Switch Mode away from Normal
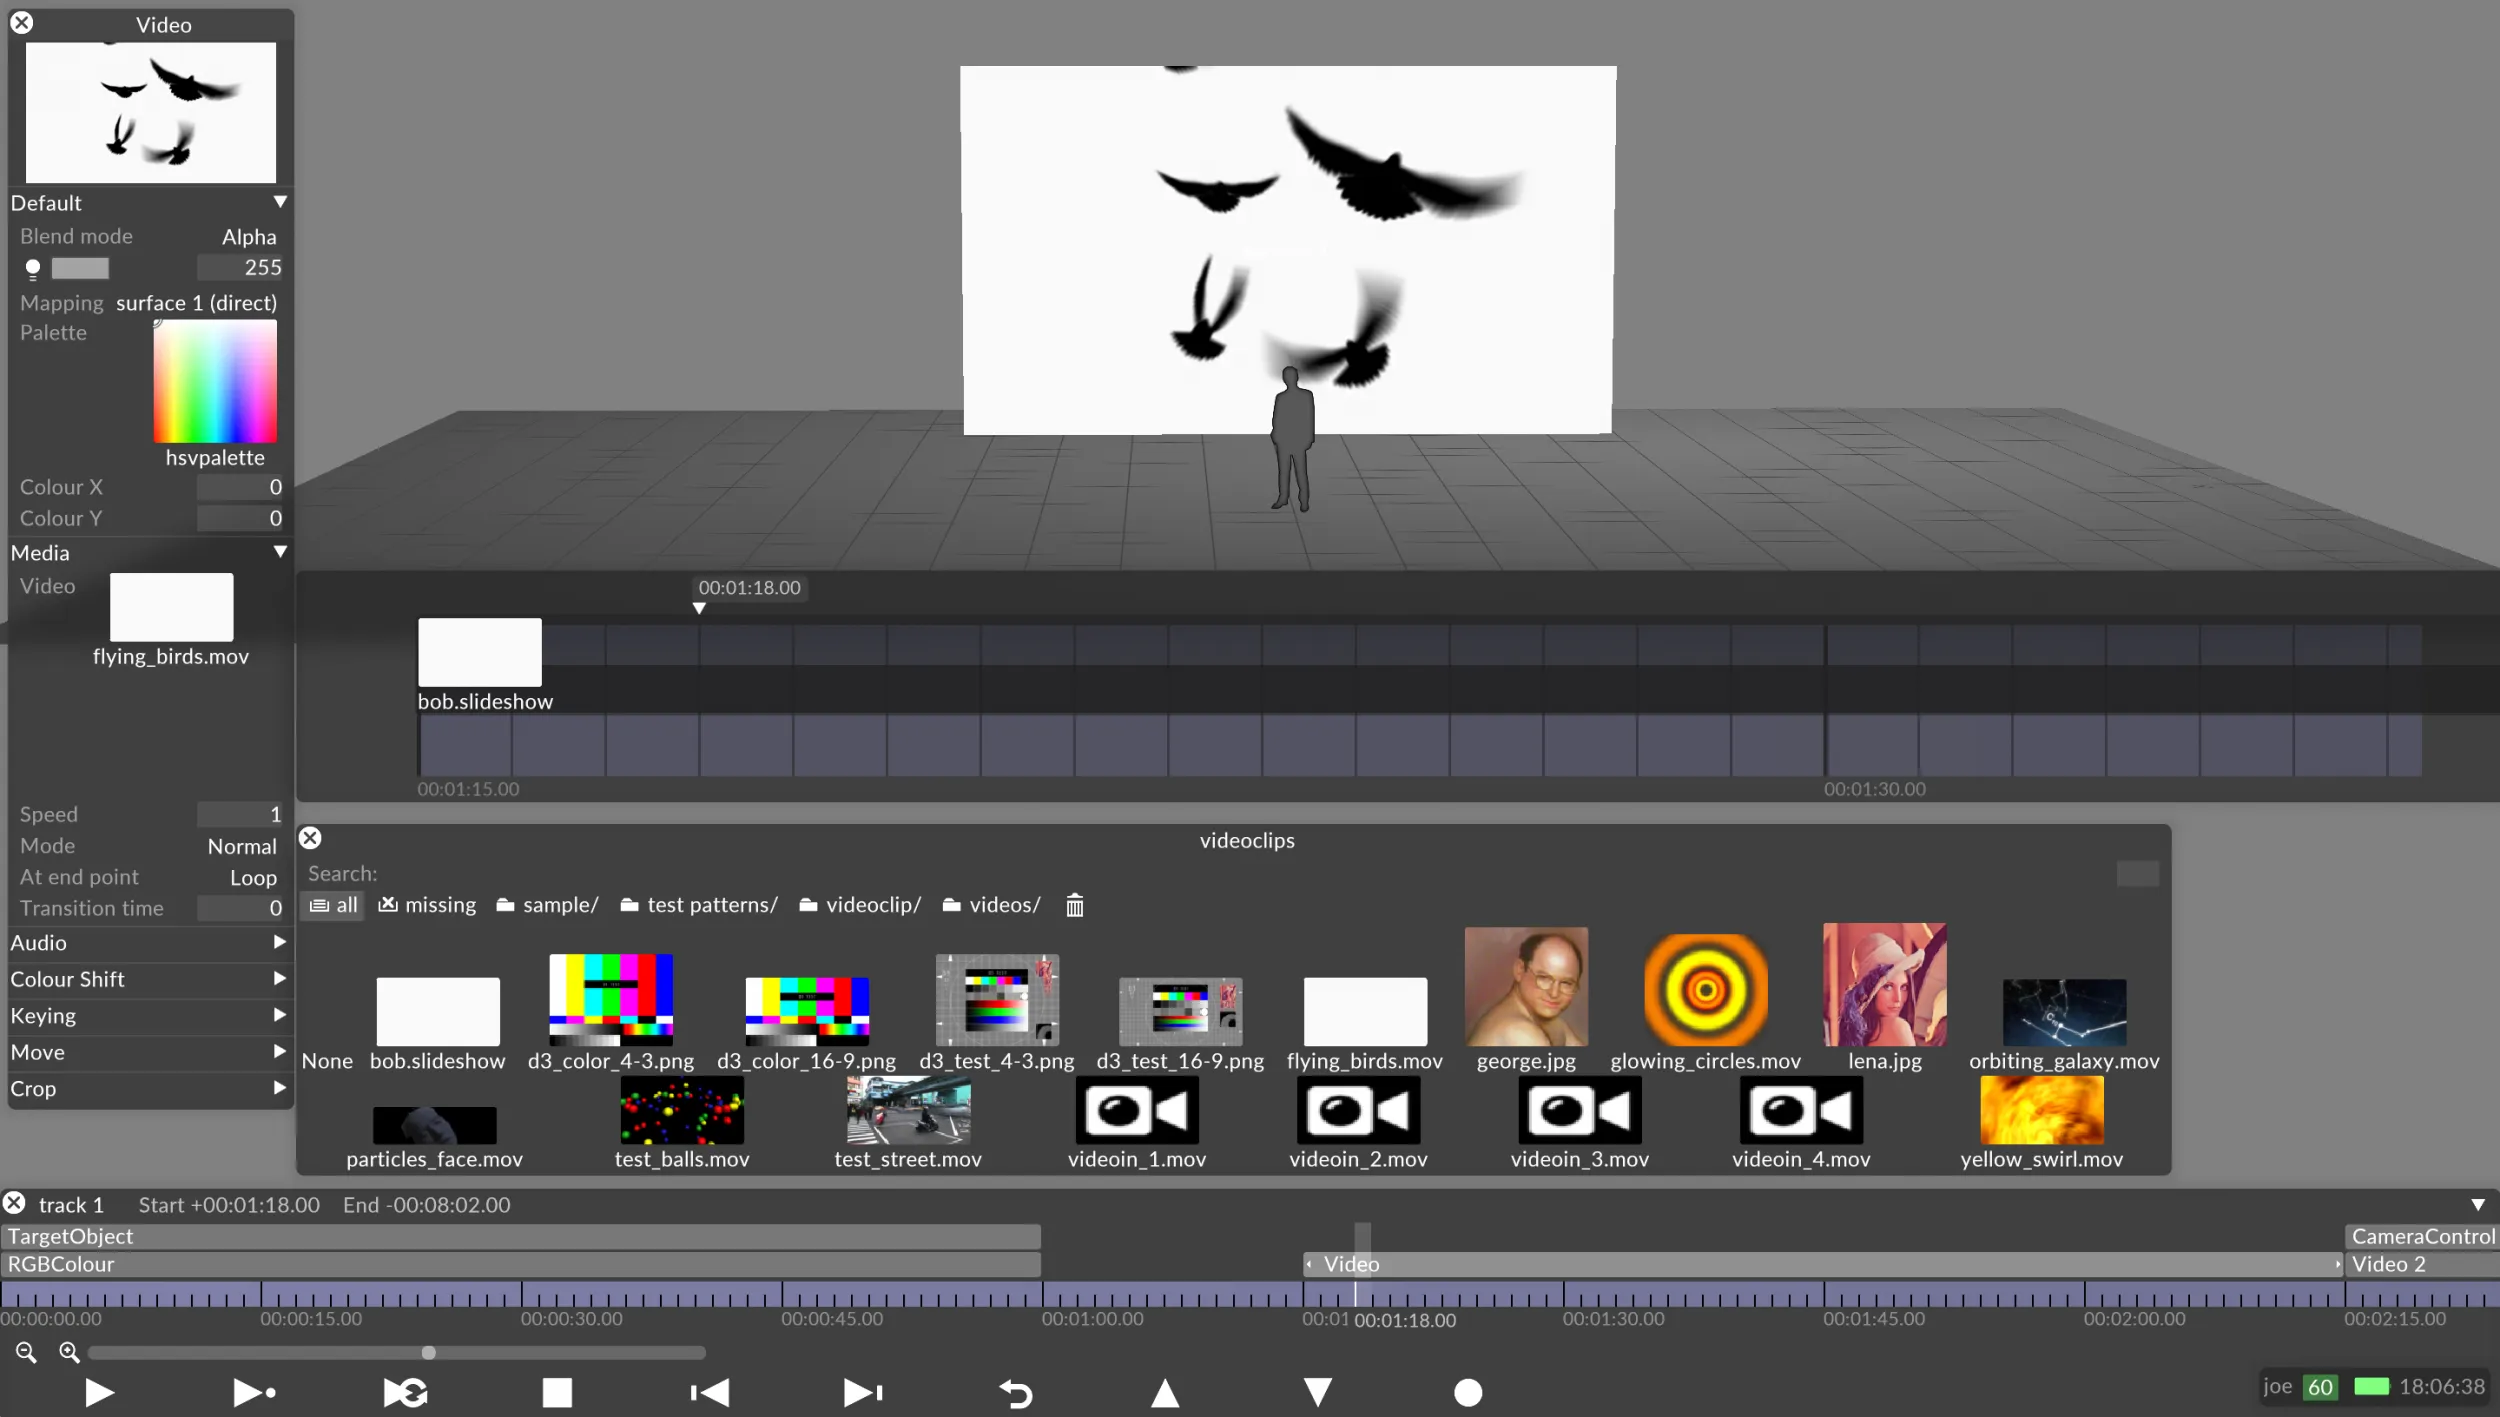 click(x=242, y=845)
